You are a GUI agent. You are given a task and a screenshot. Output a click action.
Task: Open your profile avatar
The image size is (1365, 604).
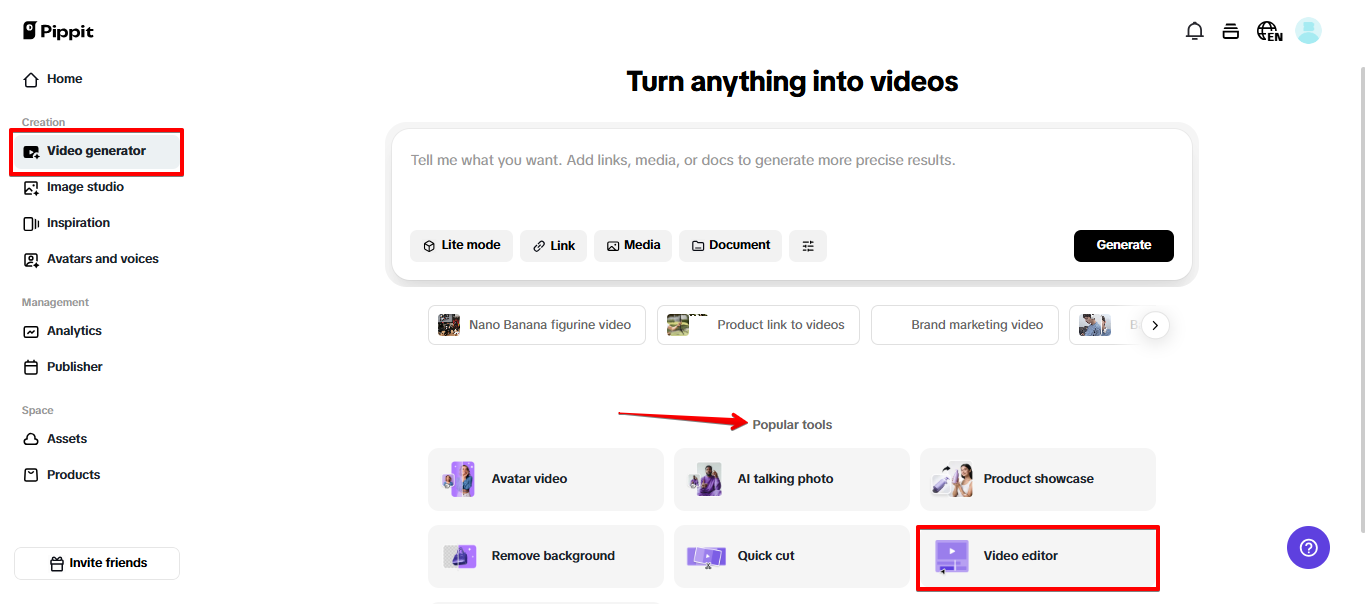(x=1308, y=31)
